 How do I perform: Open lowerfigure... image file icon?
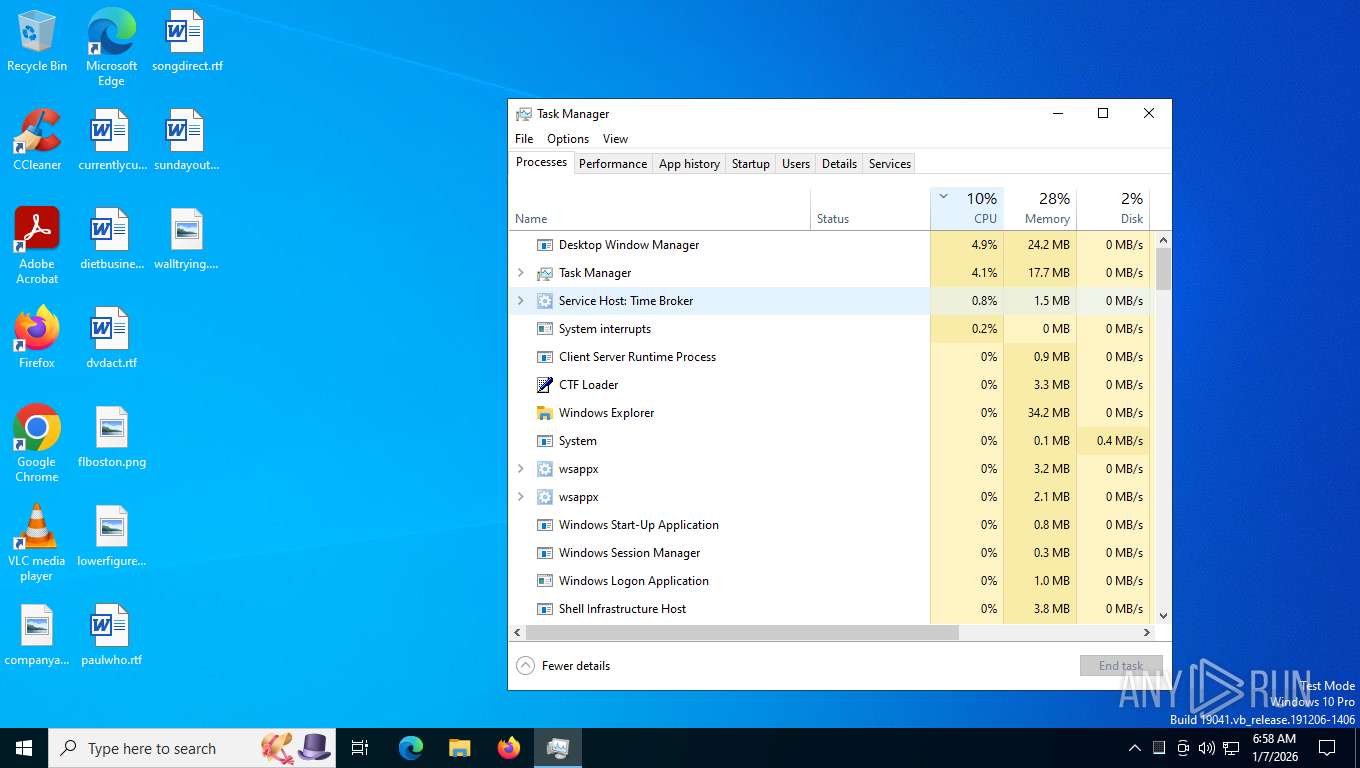point(112,536)
